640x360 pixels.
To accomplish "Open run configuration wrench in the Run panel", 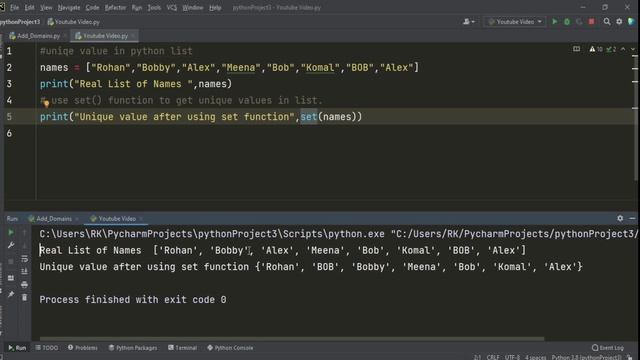I will pyautogui.click(x=11, y=245).
